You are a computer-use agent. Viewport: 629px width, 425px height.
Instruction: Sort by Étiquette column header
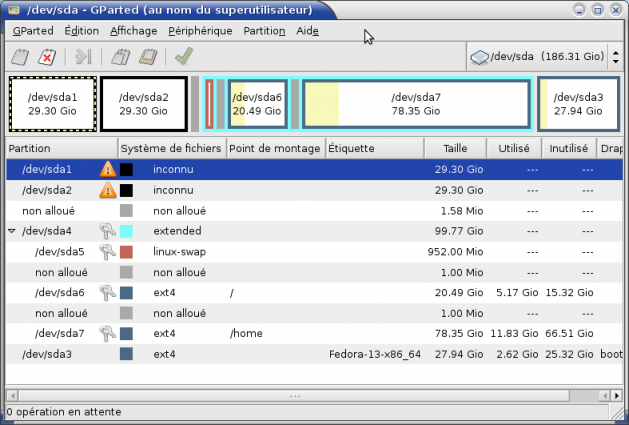tap(375, 148)
